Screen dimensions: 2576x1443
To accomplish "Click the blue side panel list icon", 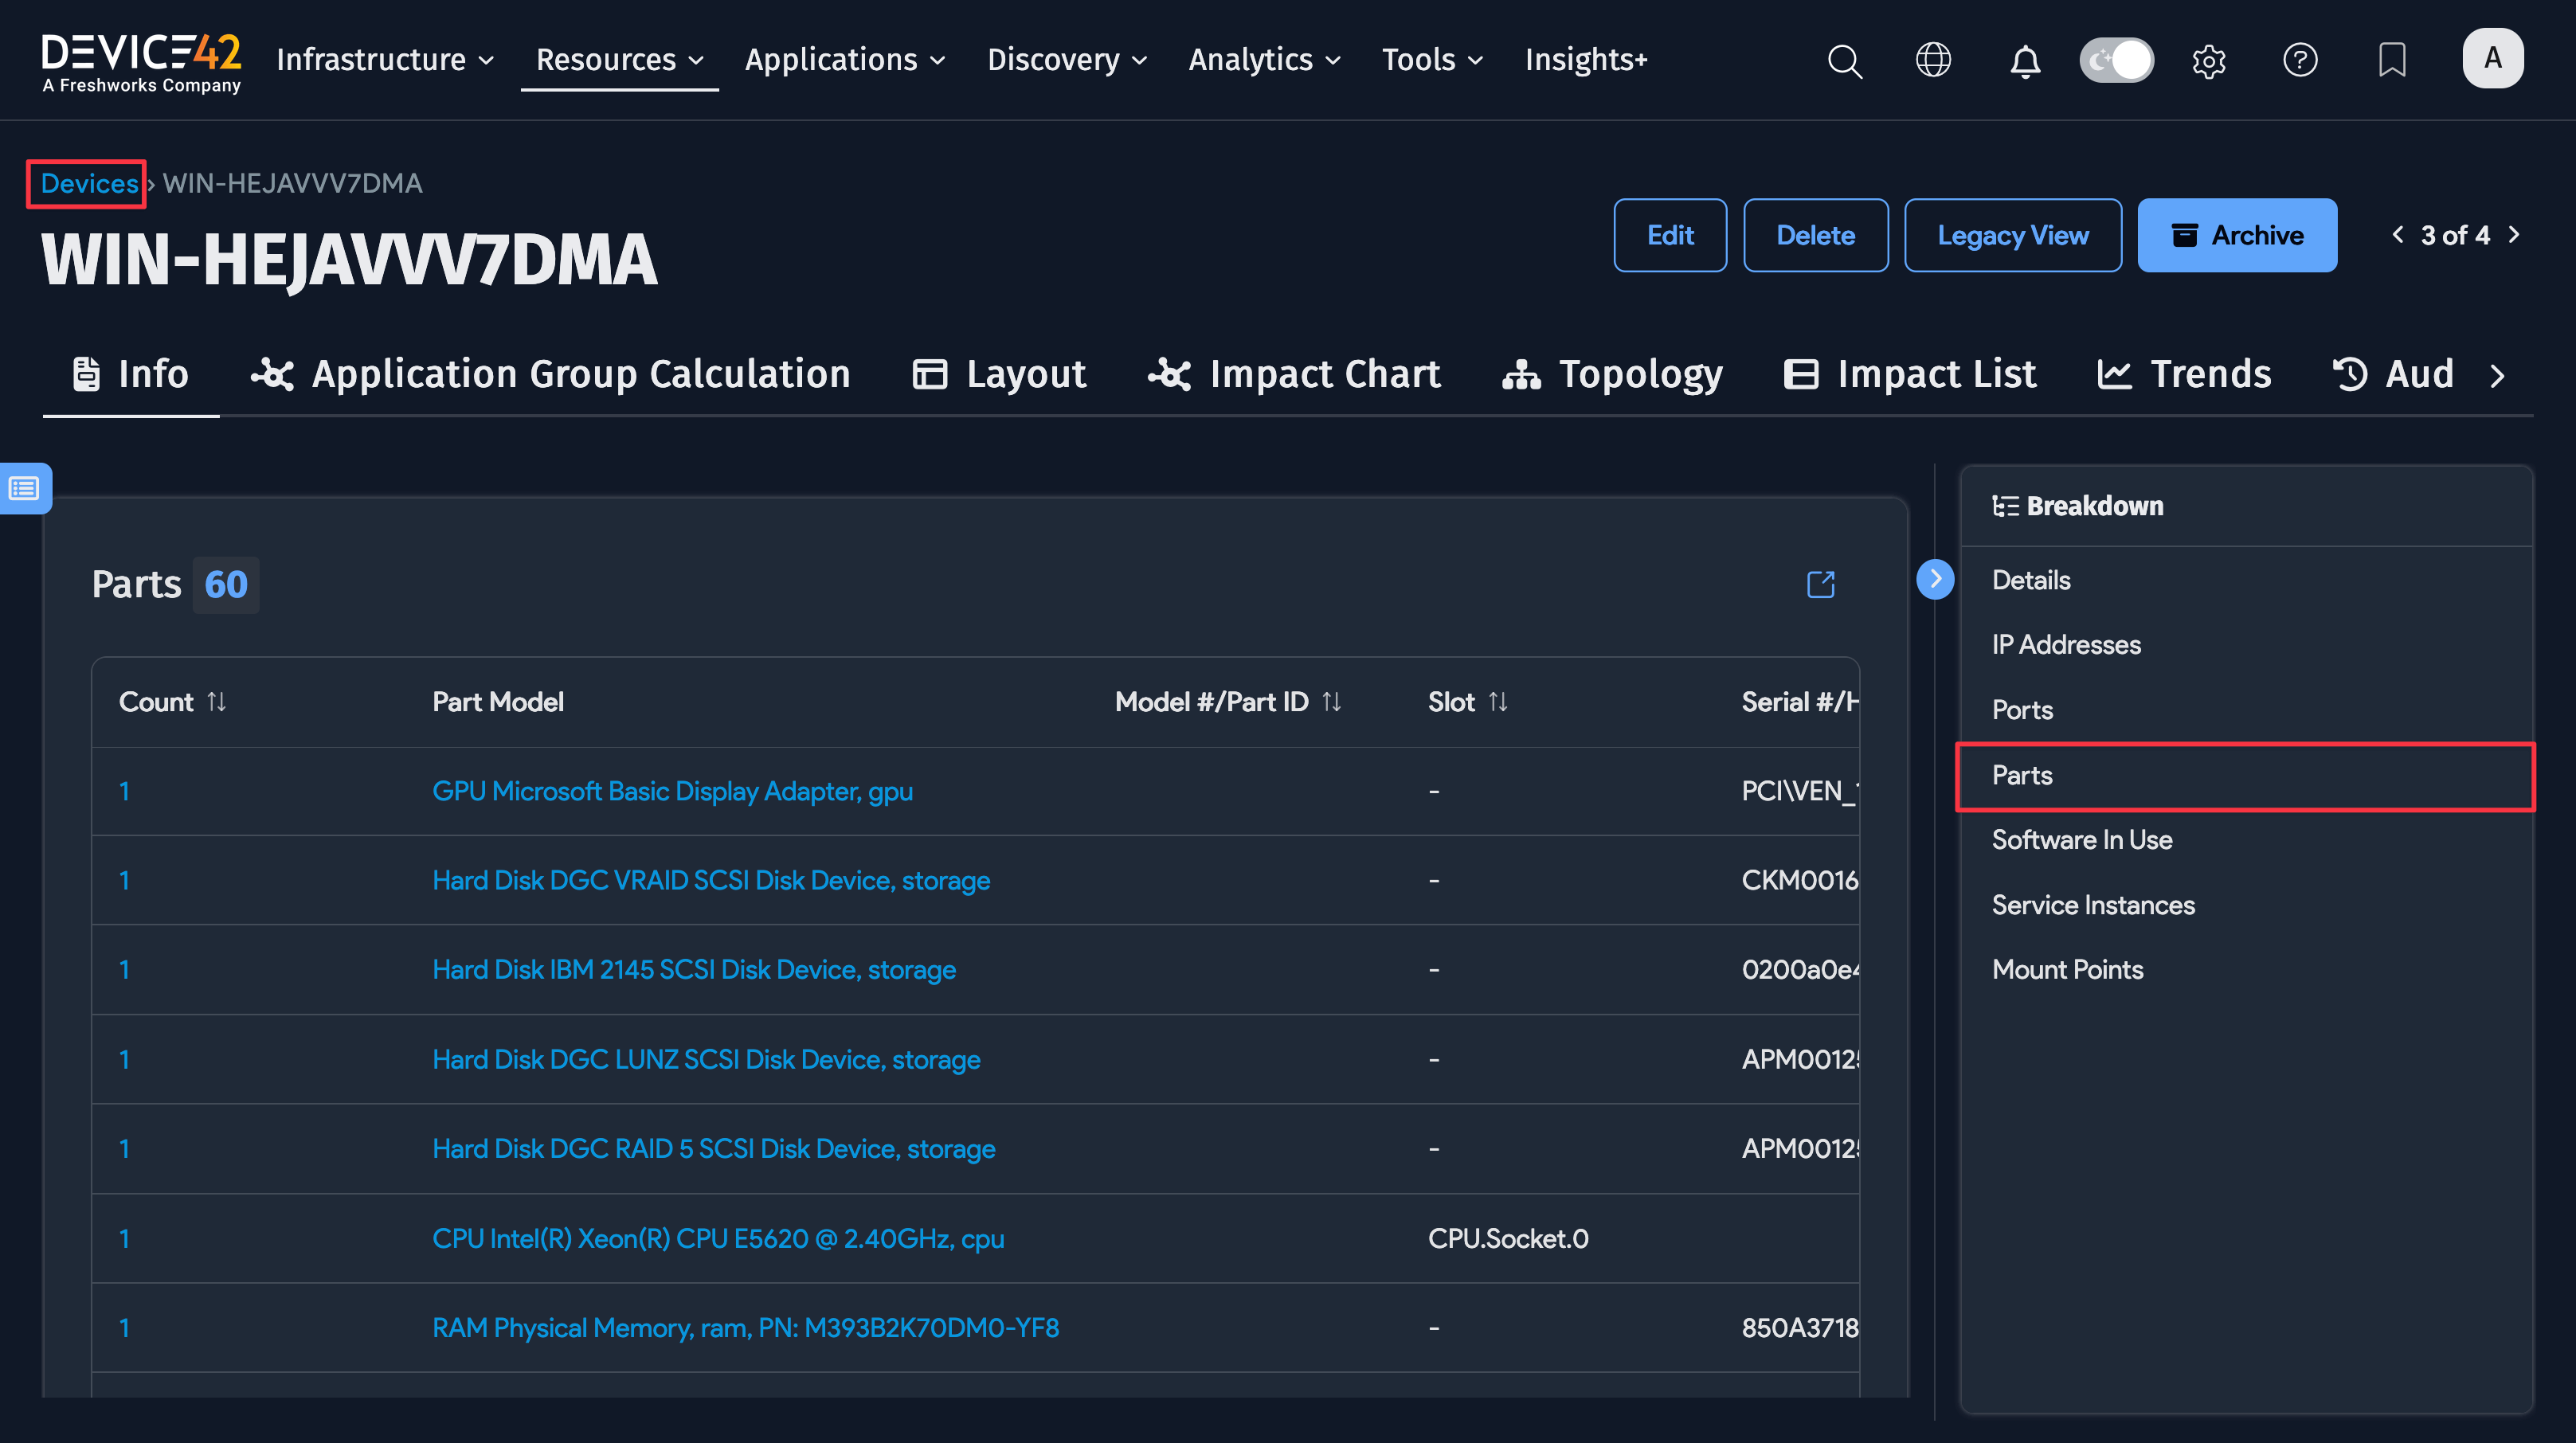I will (x=25, y=488).
